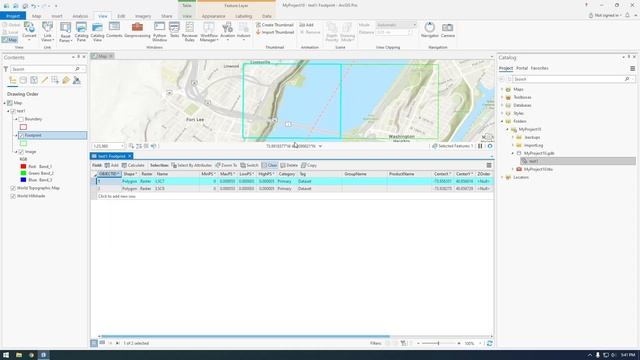Screen dimensions: 640x360
Task: Enable the Boundary layer checkbox
Action: click(x=21, y=119)
